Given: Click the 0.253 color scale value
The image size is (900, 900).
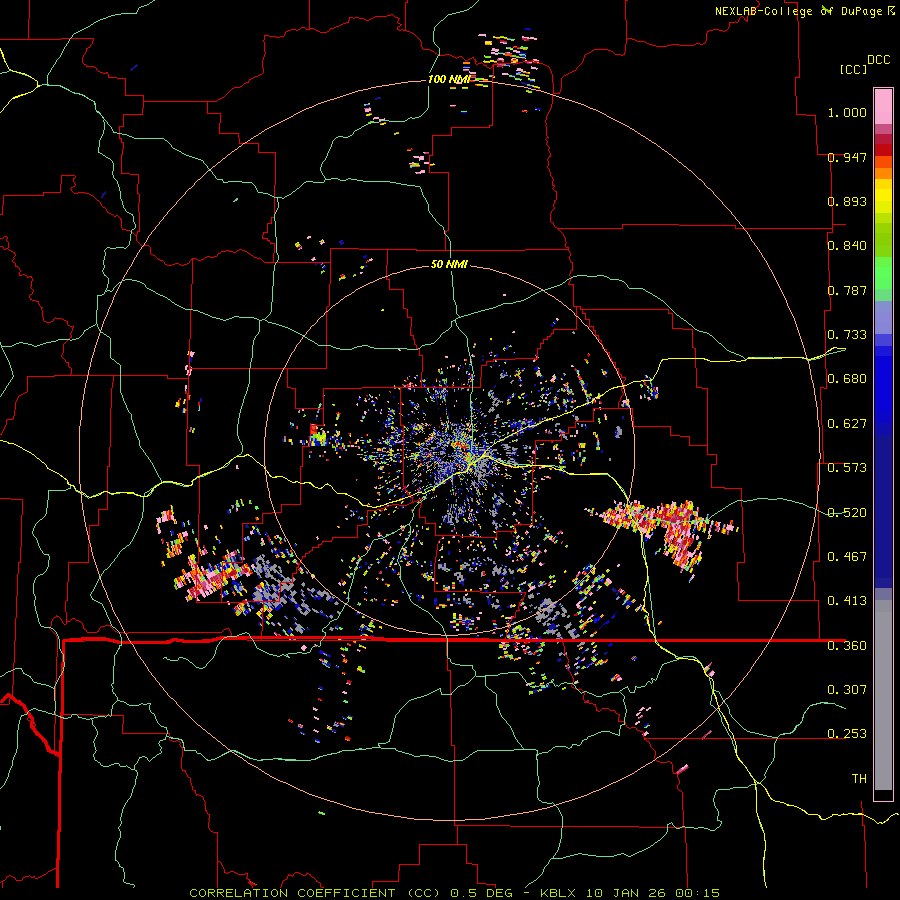Looking at the screenshot, I should 847,734.
